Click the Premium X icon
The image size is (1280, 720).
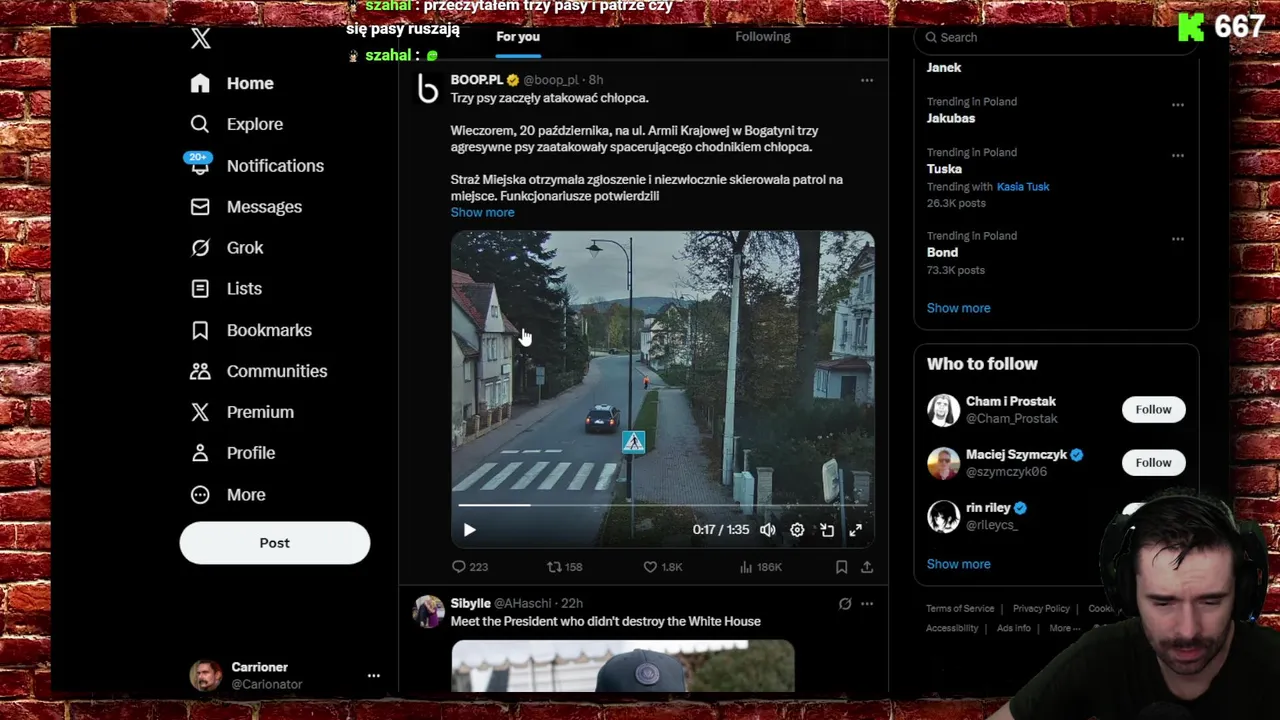200,412
